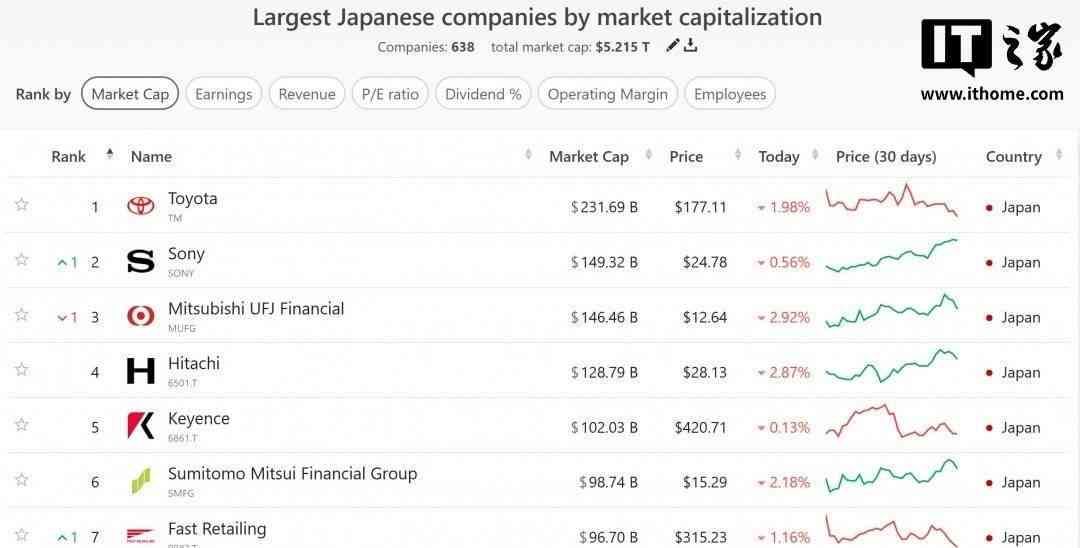Sort table by the Rank column
1080x548 pixels.
click(x=69, y=156)
